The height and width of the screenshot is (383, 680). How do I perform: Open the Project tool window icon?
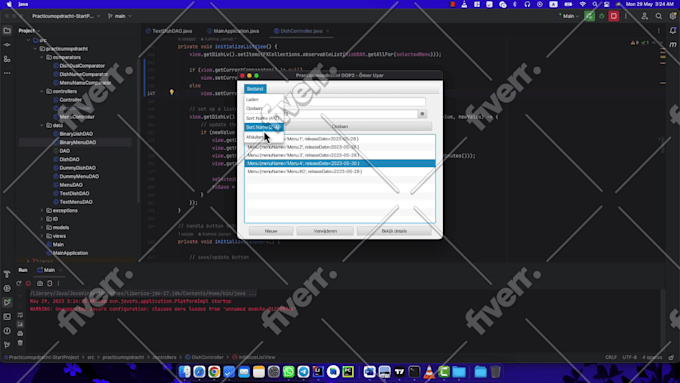[7, 31]
